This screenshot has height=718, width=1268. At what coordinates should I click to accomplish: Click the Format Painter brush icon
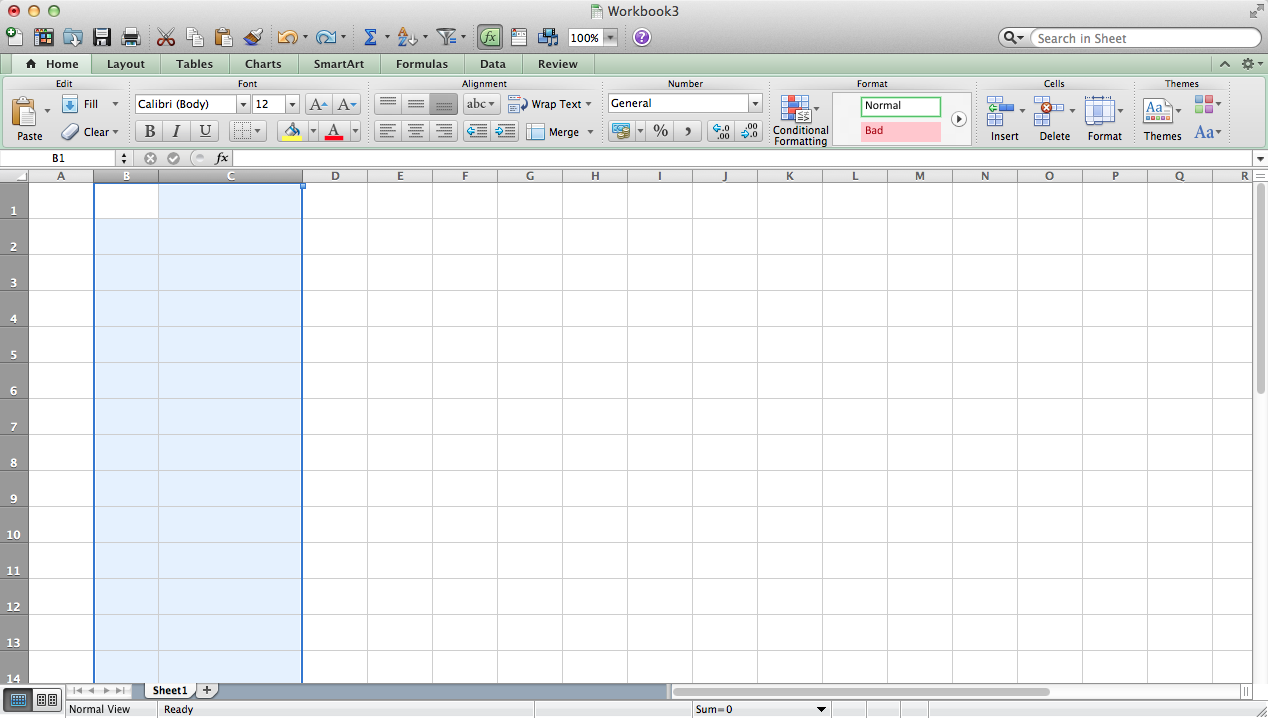(x=253, y=37)
